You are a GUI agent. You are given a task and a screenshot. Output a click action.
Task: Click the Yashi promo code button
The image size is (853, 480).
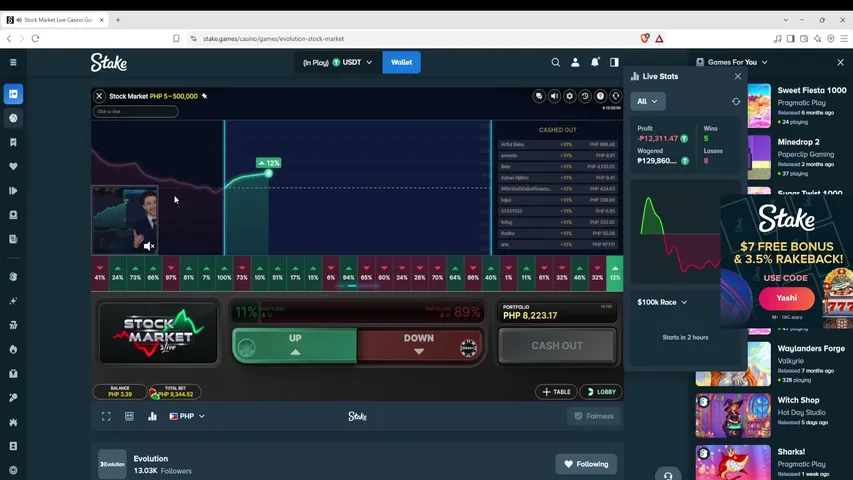787,298
